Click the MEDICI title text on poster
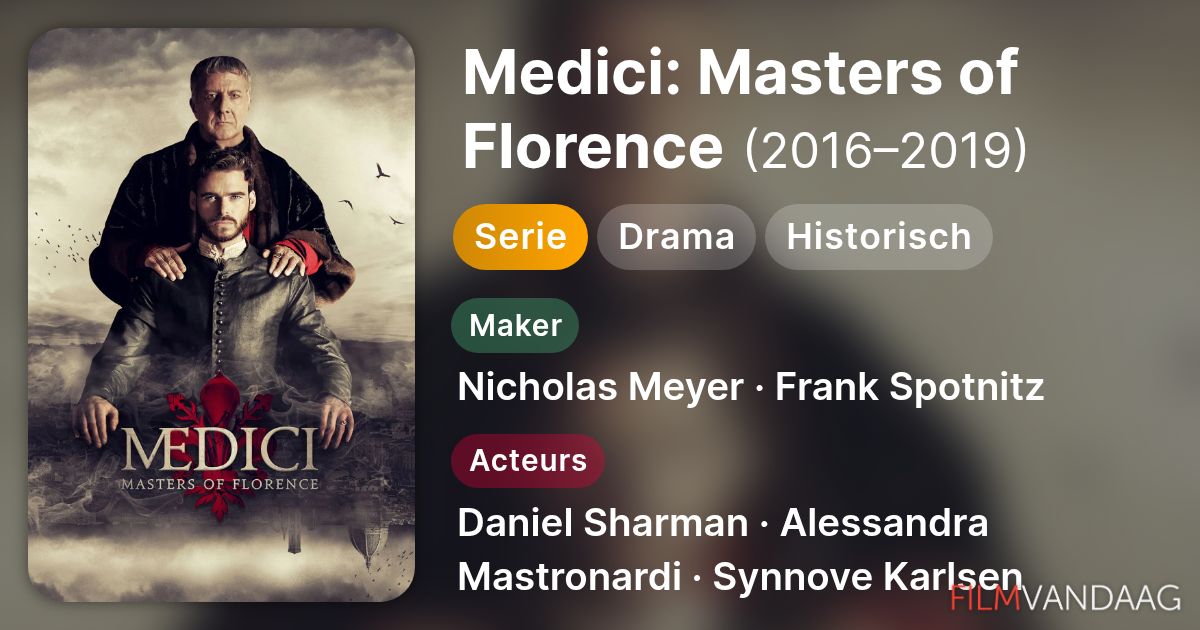The image size is (1200, 630). click(219, 453)
